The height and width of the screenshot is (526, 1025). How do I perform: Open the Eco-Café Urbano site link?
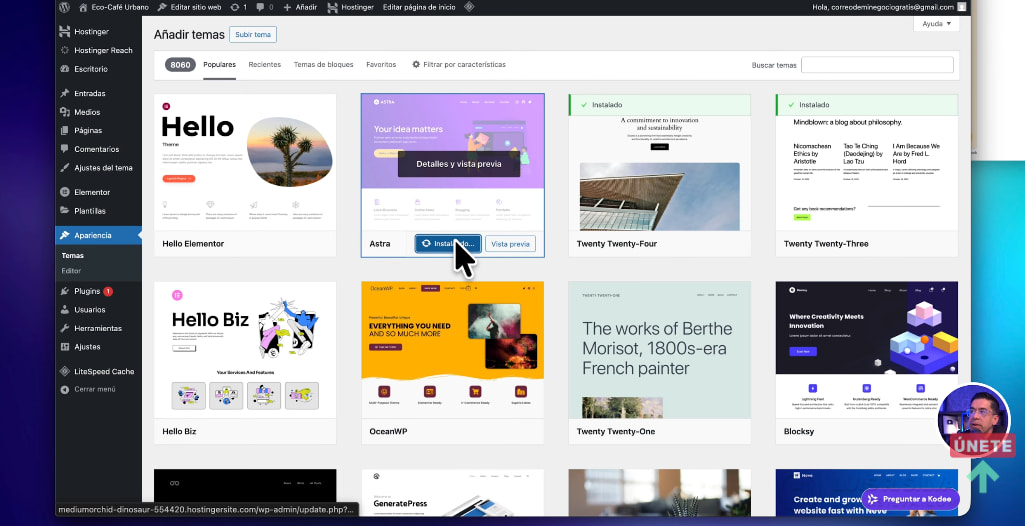pyautogui.click(x=113, y=7)
